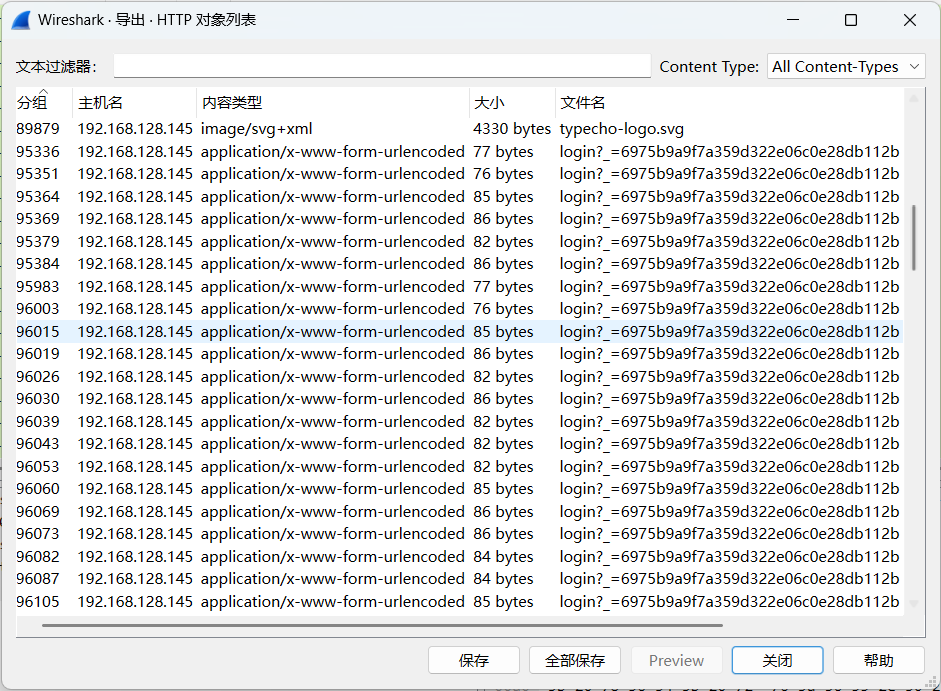Screen dimensions: 941x691
Task: Click the 4330 bytes size cell
Action: coord(511,129)
